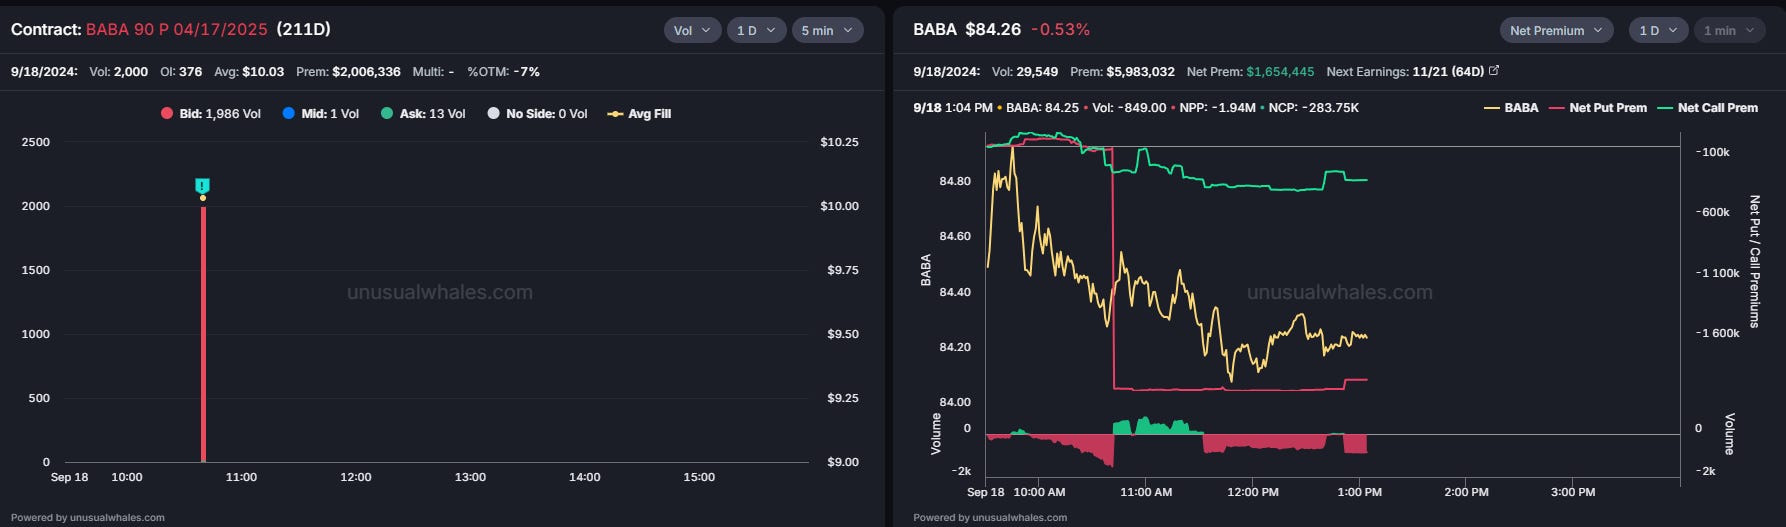Open the Vol metric dropdown
The image size is (1786, 527).
coord(692,30)
